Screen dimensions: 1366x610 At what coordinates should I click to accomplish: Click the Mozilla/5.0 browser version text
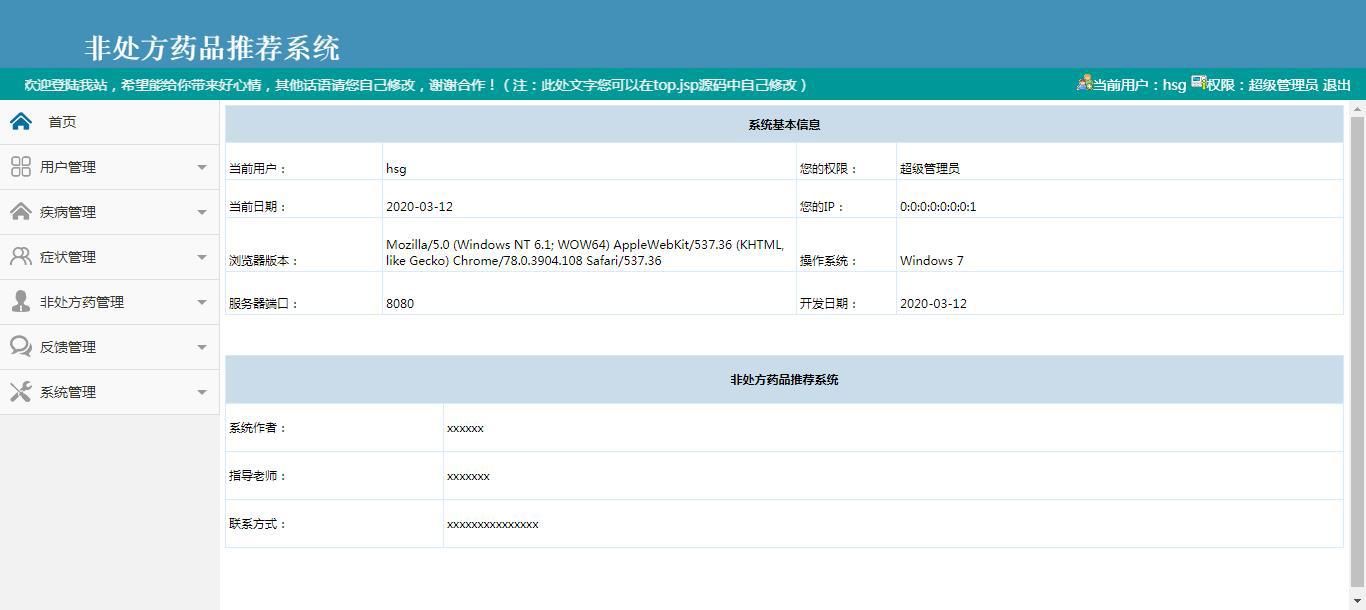[x=585, y=253]
